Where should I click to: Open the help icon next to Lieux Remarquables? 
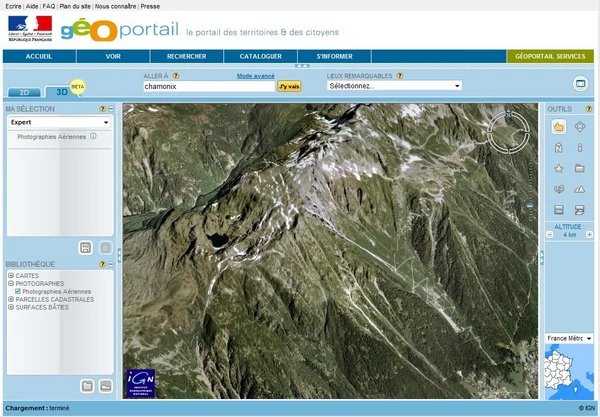tap(399, 76)
